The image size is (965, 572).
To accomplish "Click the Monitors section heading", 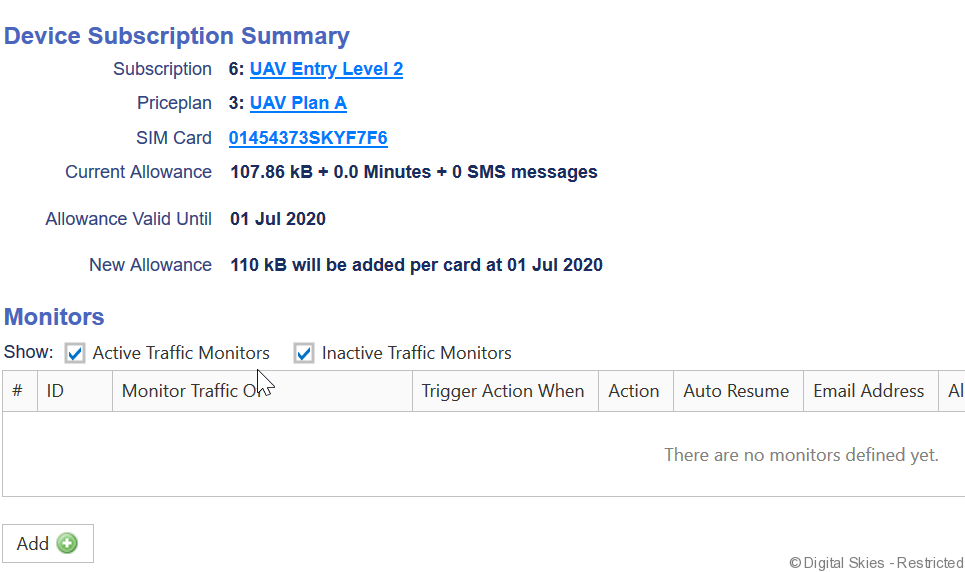I will [x=54, y=317].
